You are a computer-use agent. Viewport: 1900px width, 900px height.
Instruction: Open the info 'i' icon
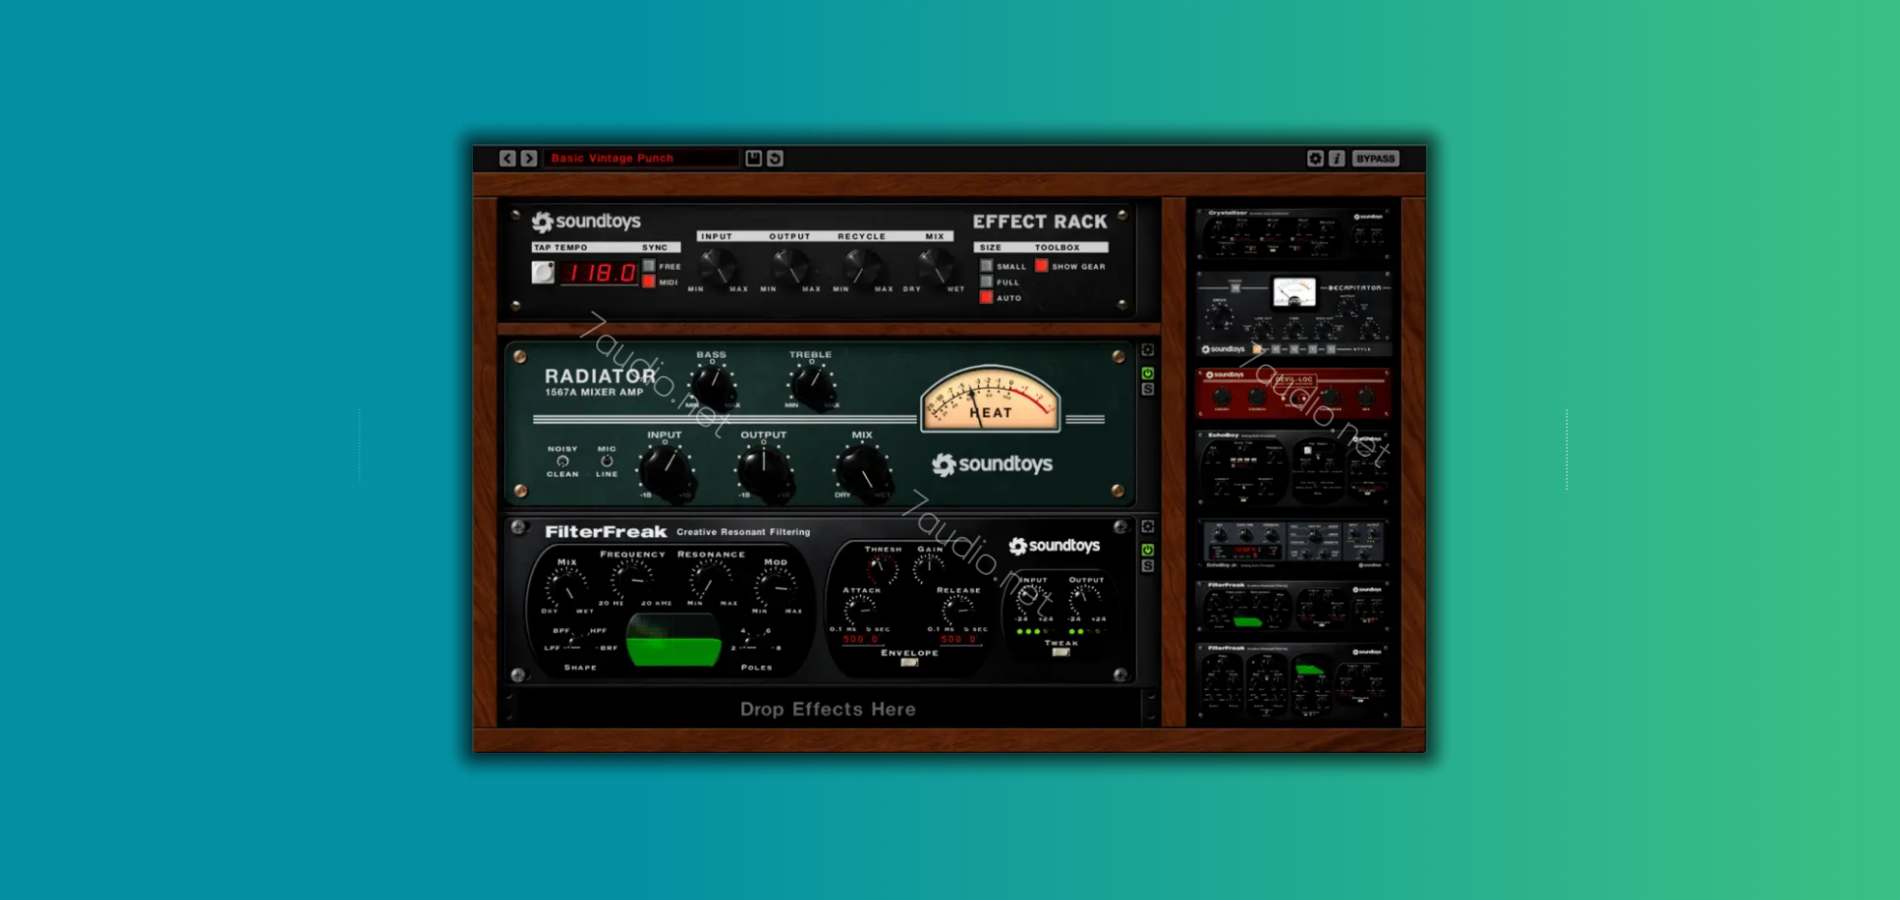pos(1337,158)
